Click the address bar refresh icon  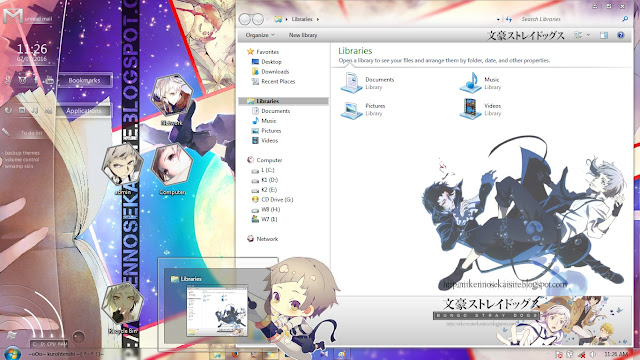509,19
